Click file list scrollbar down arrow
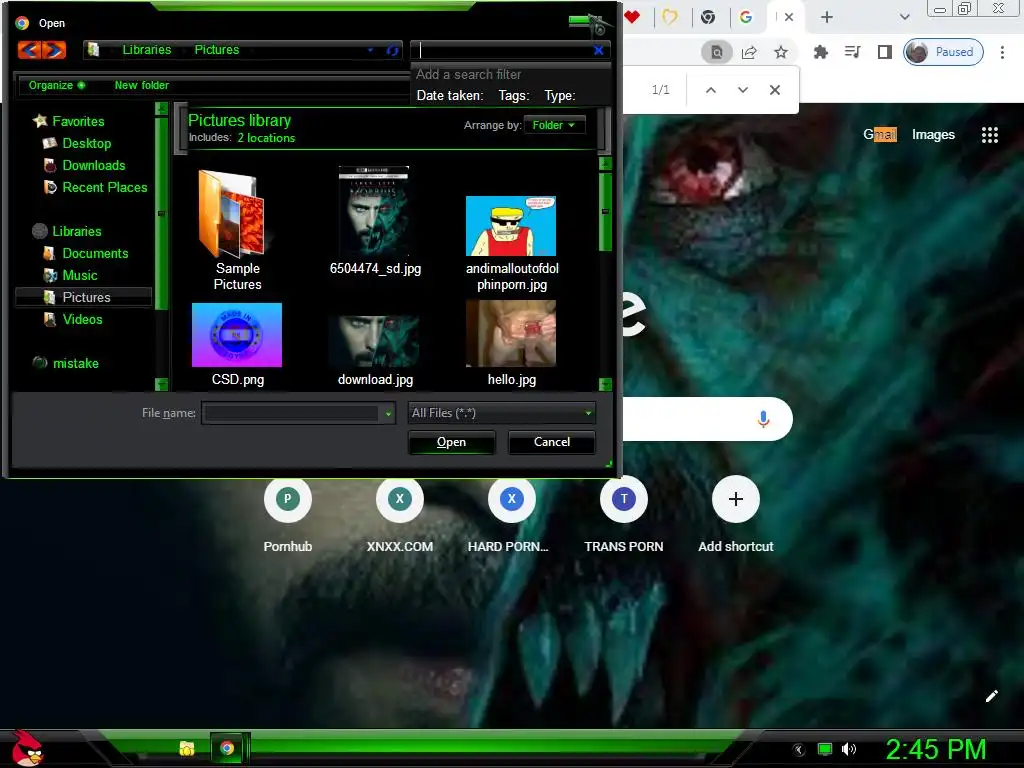 605,384
